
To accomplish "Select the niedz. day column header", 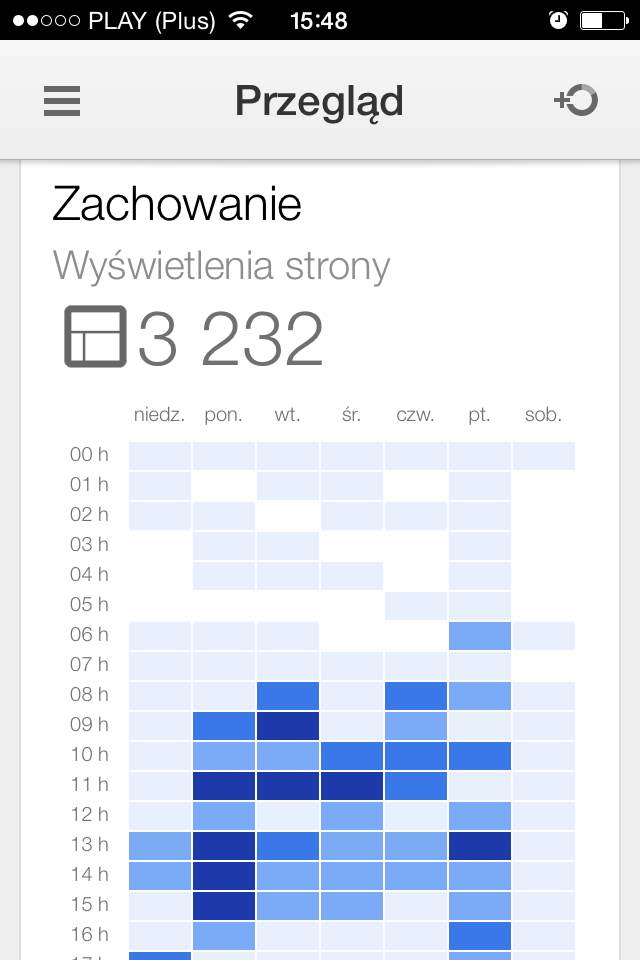I will tap(159, 415).
